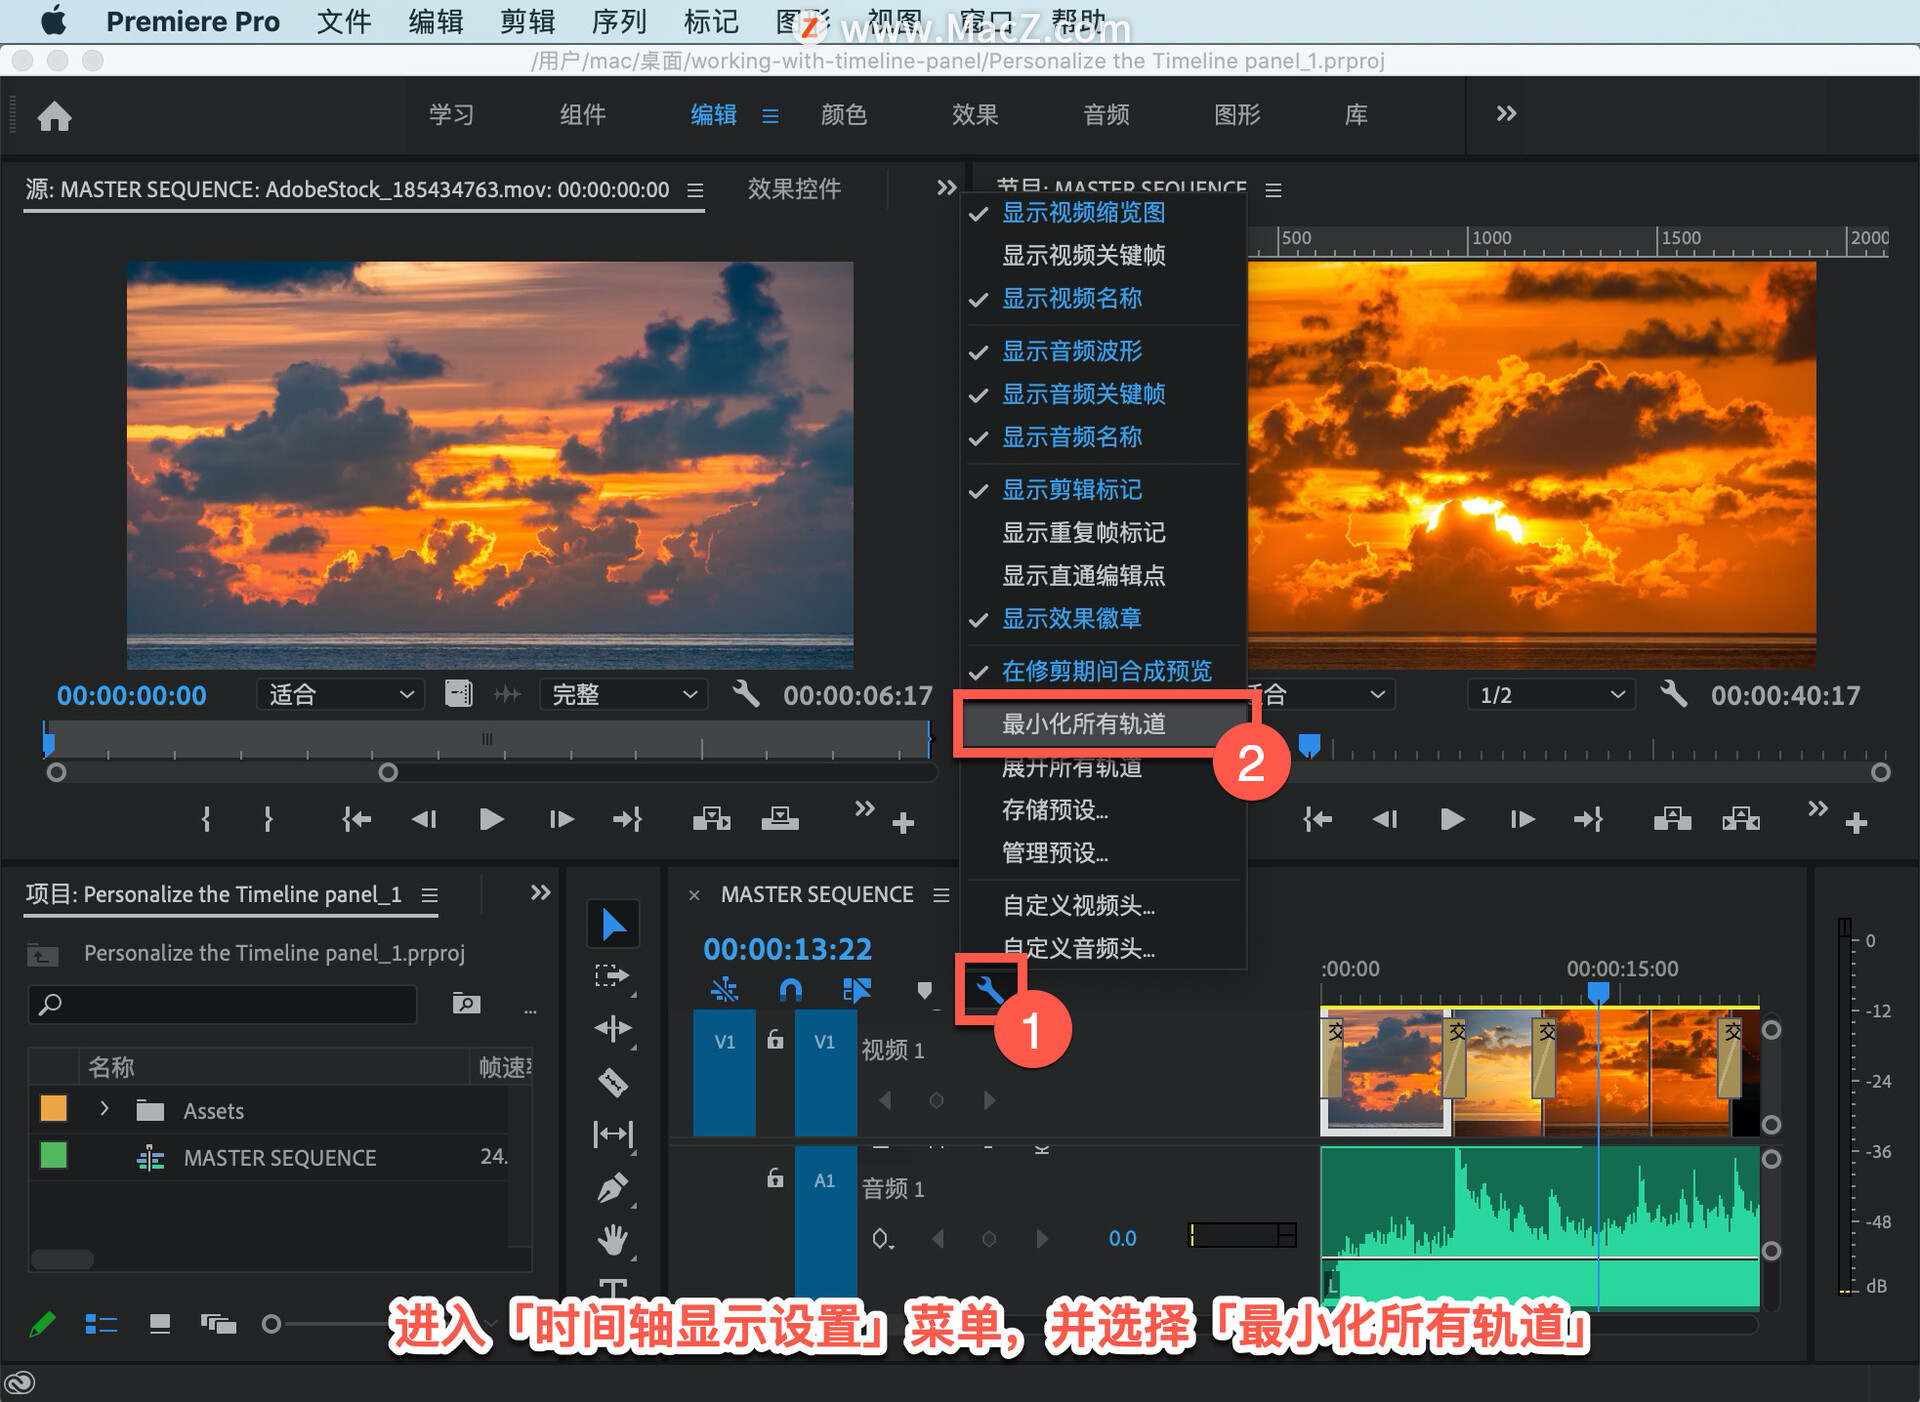The image size is (1920, 1402).
Task: Select the Track Select Forward tool
Action: click(x=613, y=976)
